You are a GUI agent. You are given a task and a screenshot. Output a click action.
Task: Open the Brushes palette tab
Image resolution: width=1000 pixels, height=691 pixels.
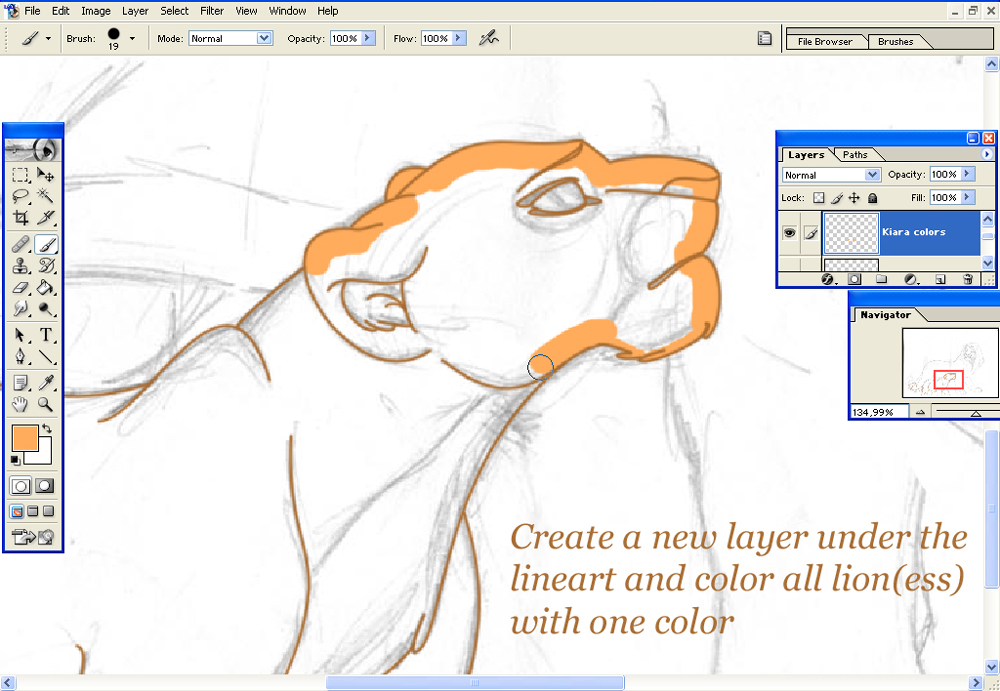pos(895,41)
